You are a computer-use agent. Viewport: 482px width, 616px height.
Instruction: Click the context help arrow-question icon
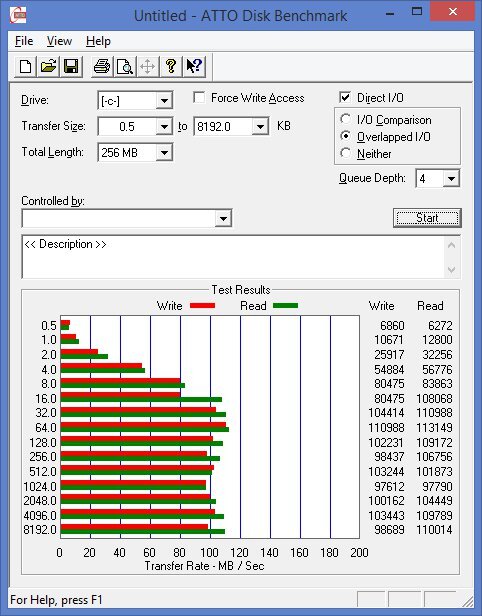(194, 66)
